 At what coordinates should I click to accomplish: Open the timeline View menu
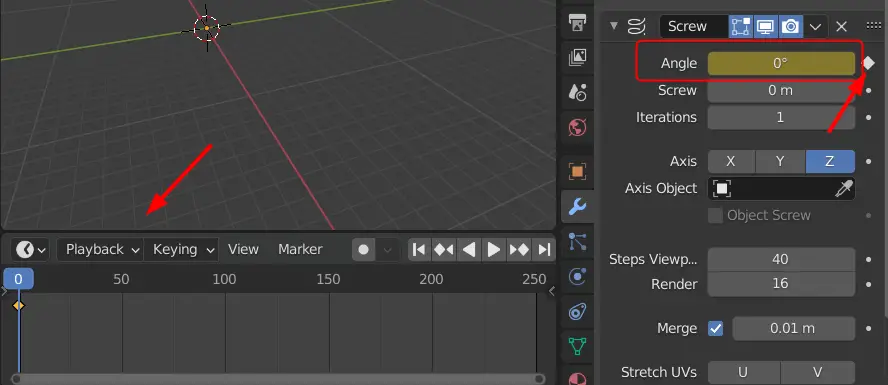tap(243, 249)
